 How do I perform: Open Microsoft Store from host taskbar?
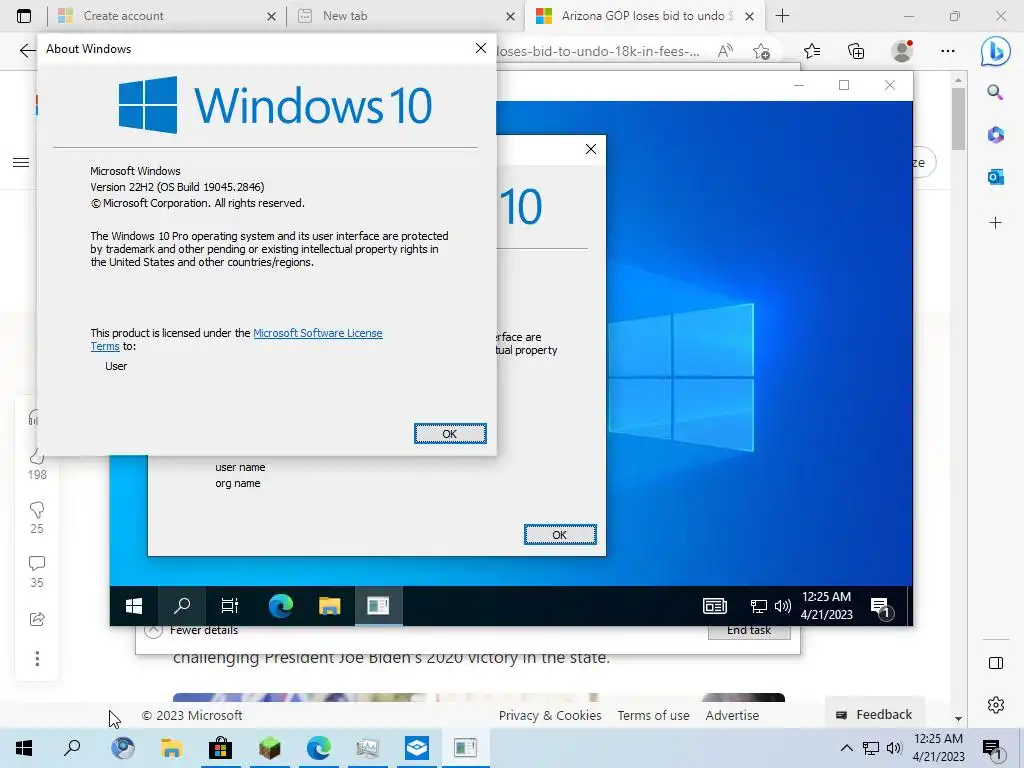pyautogui.click(x=220, y=748)
